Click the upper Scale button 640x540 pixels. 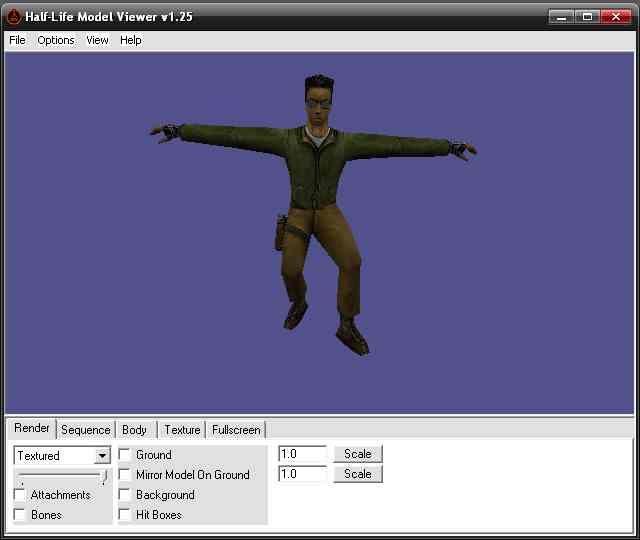pos(358,454)
